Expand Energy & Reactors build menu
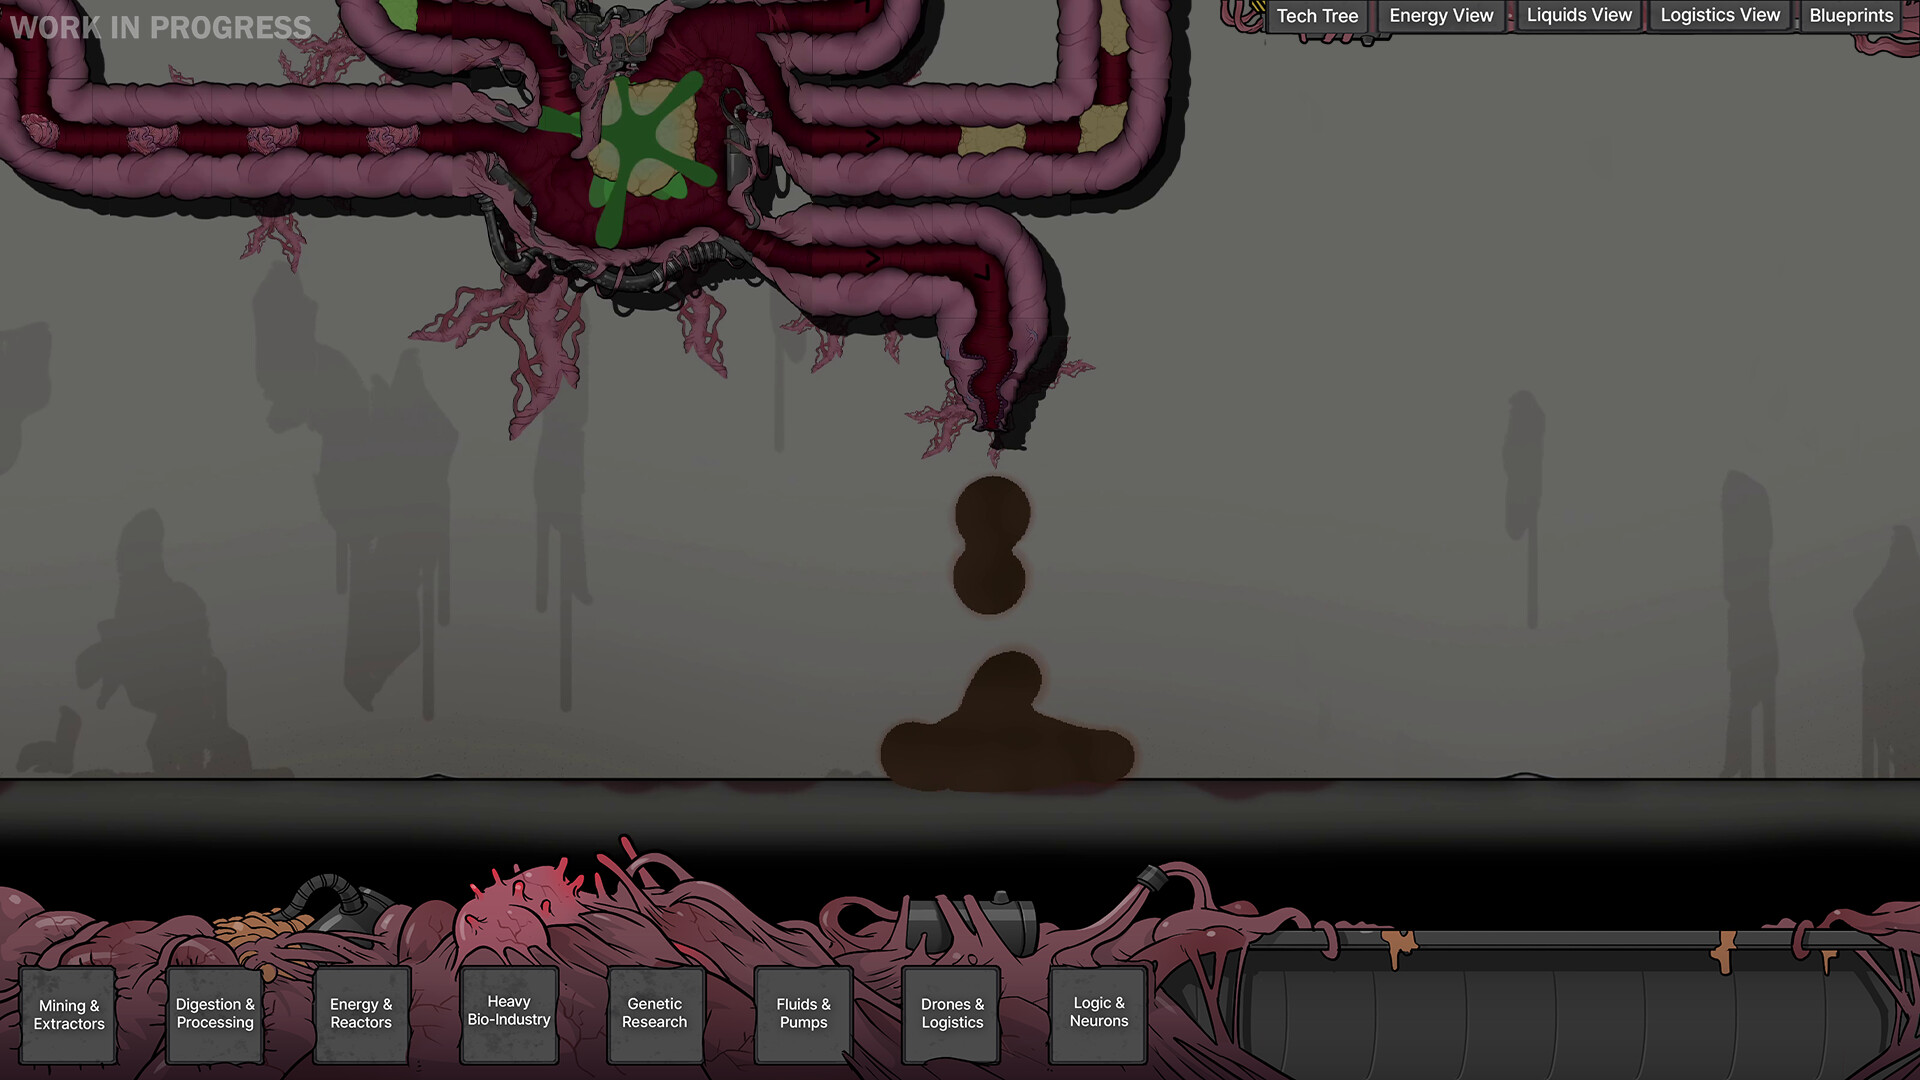Screen dimensions: 1920x1080 click(361, 1013)
